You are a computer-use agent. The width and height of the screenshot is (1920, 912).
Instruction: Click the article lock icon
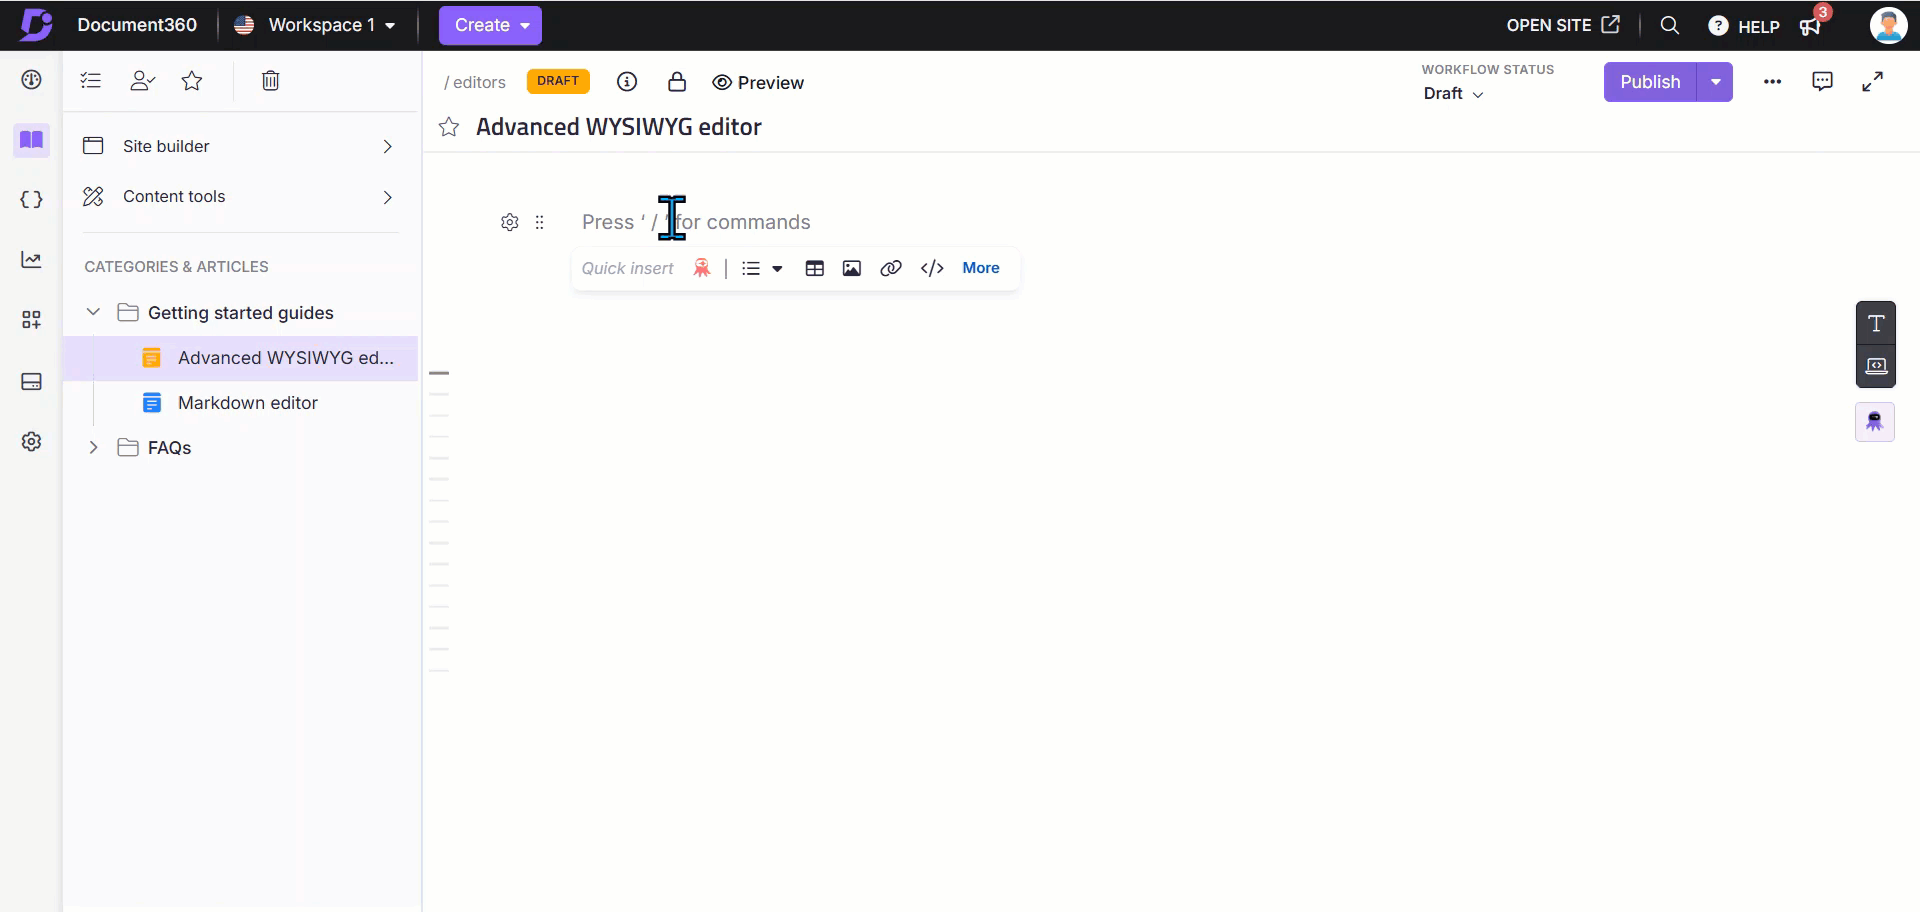(x=677, y=82)
